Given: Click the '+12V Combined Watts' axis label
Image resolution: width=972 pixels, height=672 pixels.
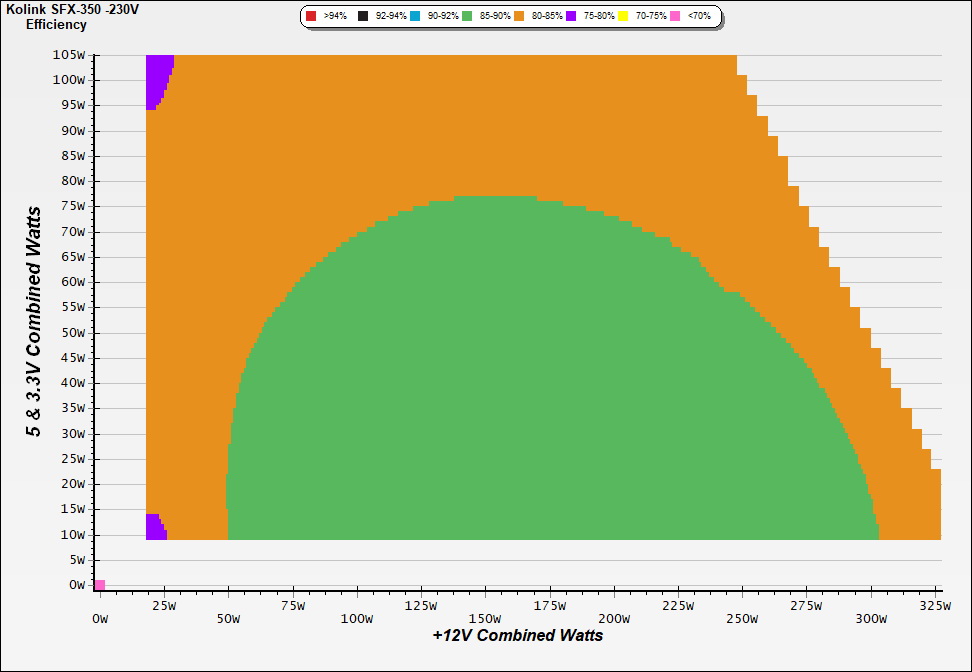Looking at the screenshot, I should pyautogui.click(x=518, y=635).
